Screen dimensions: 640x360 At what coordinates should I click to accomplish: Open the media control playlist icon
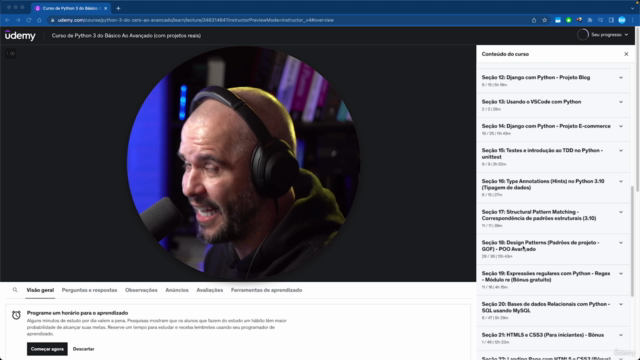coord(600,20)
